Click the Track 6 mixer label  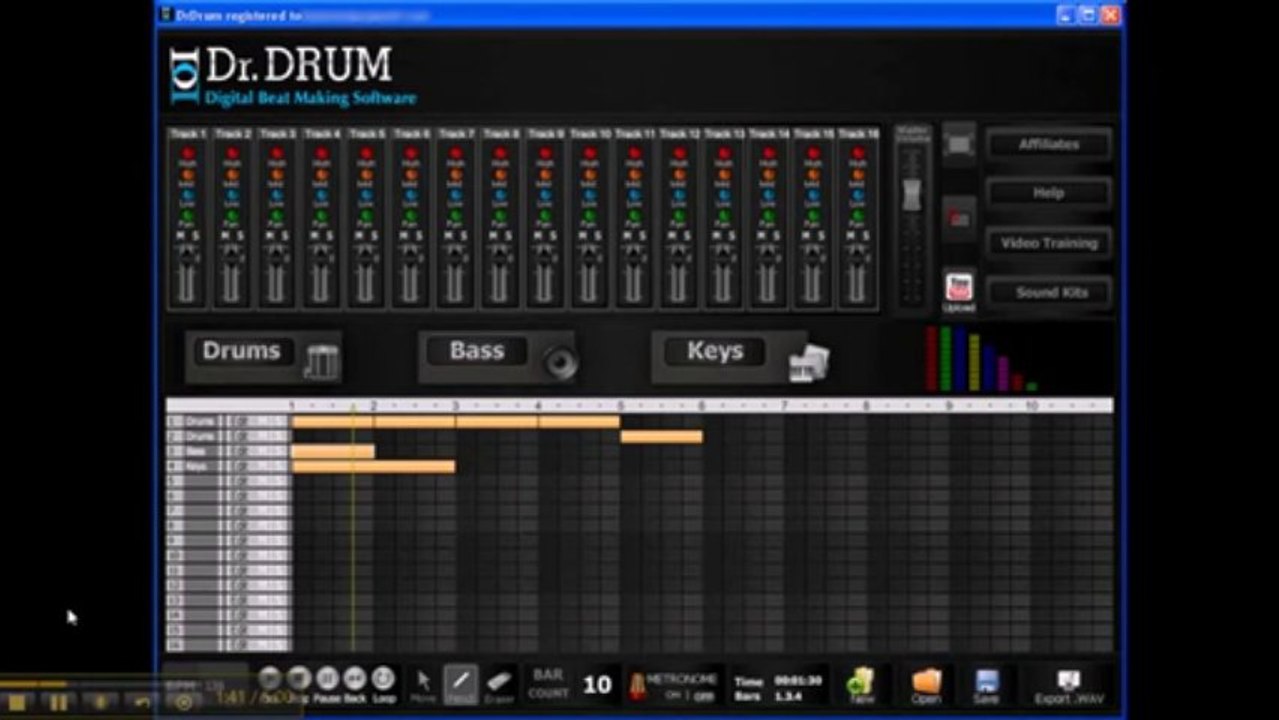tap(410, 133)
